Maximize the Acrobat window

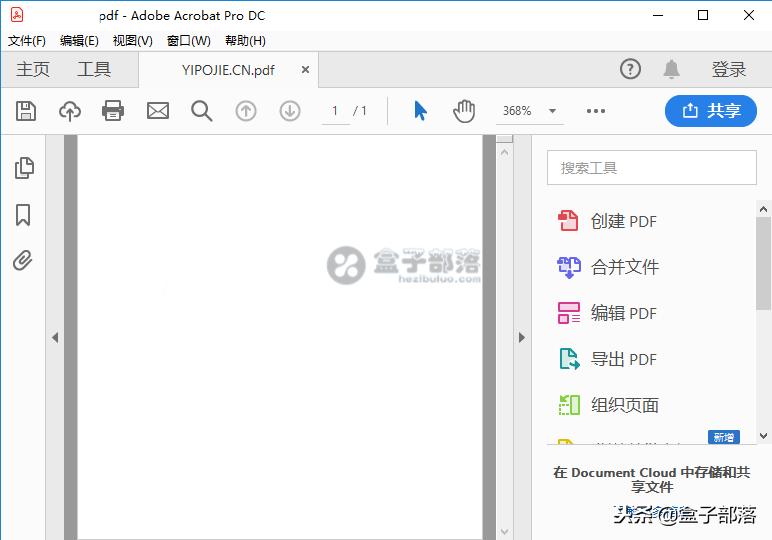703,15
